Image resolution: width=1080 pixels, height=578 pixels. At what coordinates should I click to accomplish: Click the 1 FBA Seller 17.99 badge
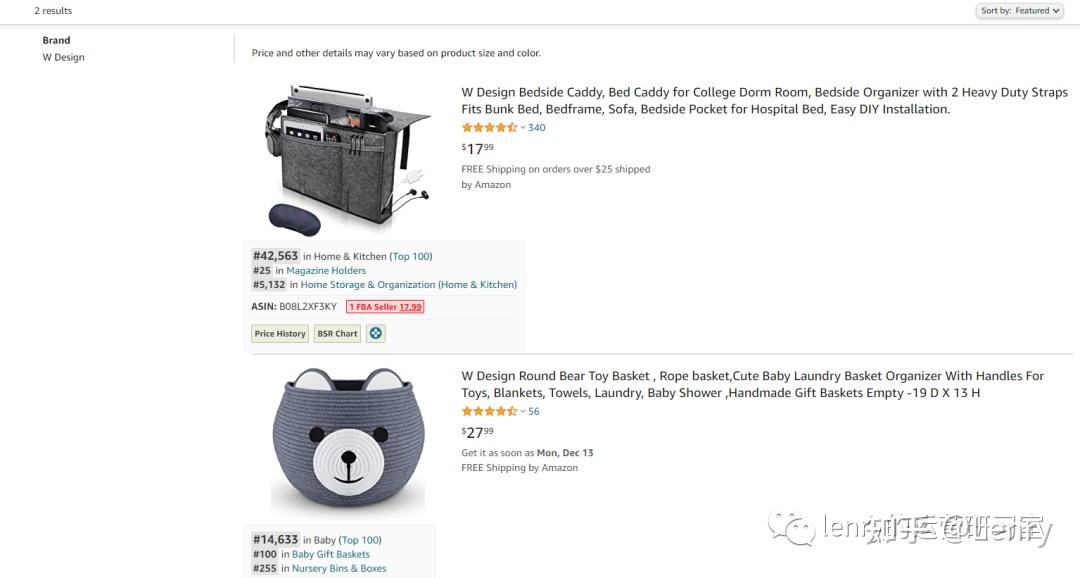[x=385, y=307]
